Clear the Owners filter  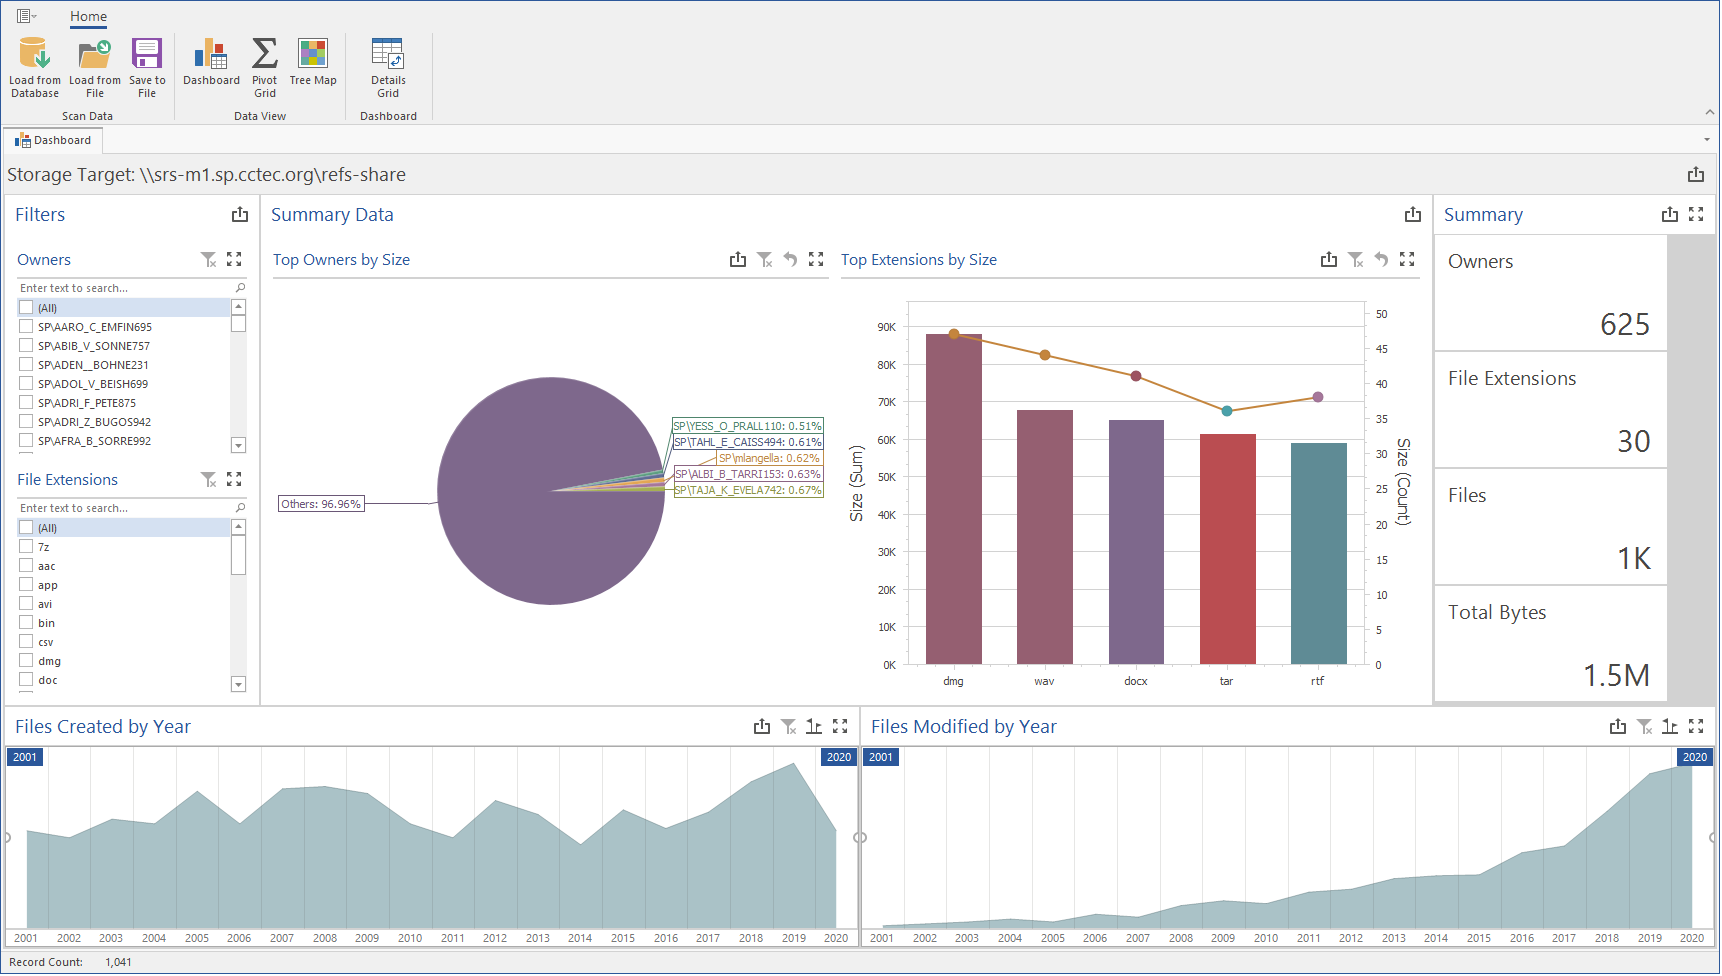pyautogui.click(x=208, y=260)
